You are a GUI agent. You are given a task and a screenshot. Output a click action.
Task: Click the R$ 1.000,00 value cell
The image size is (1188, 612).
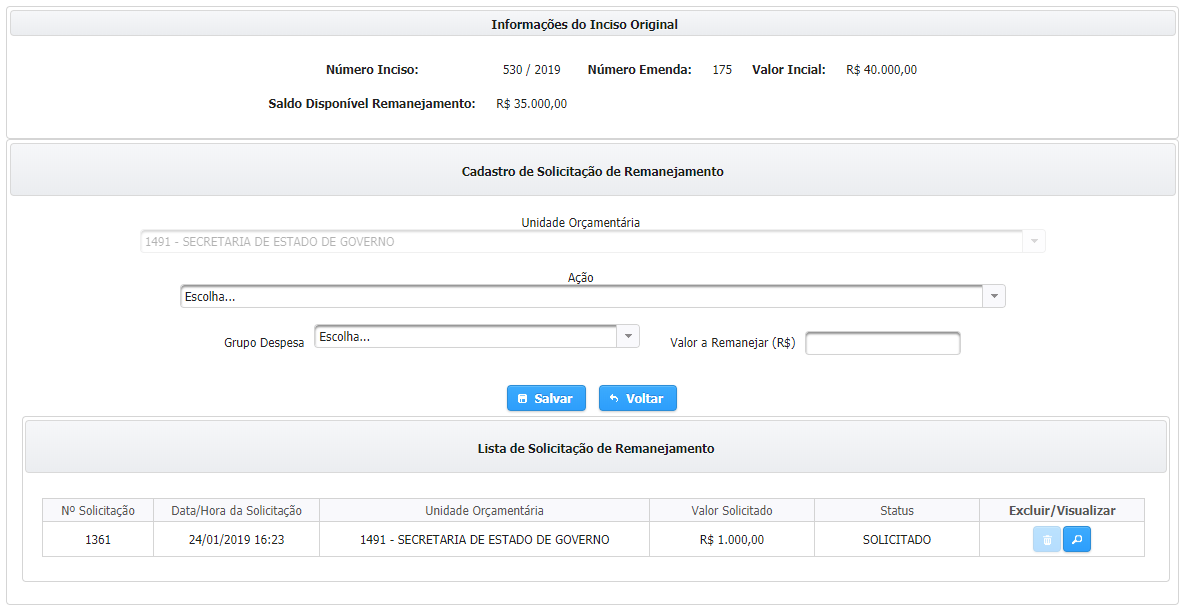click(x=732, y=540)
